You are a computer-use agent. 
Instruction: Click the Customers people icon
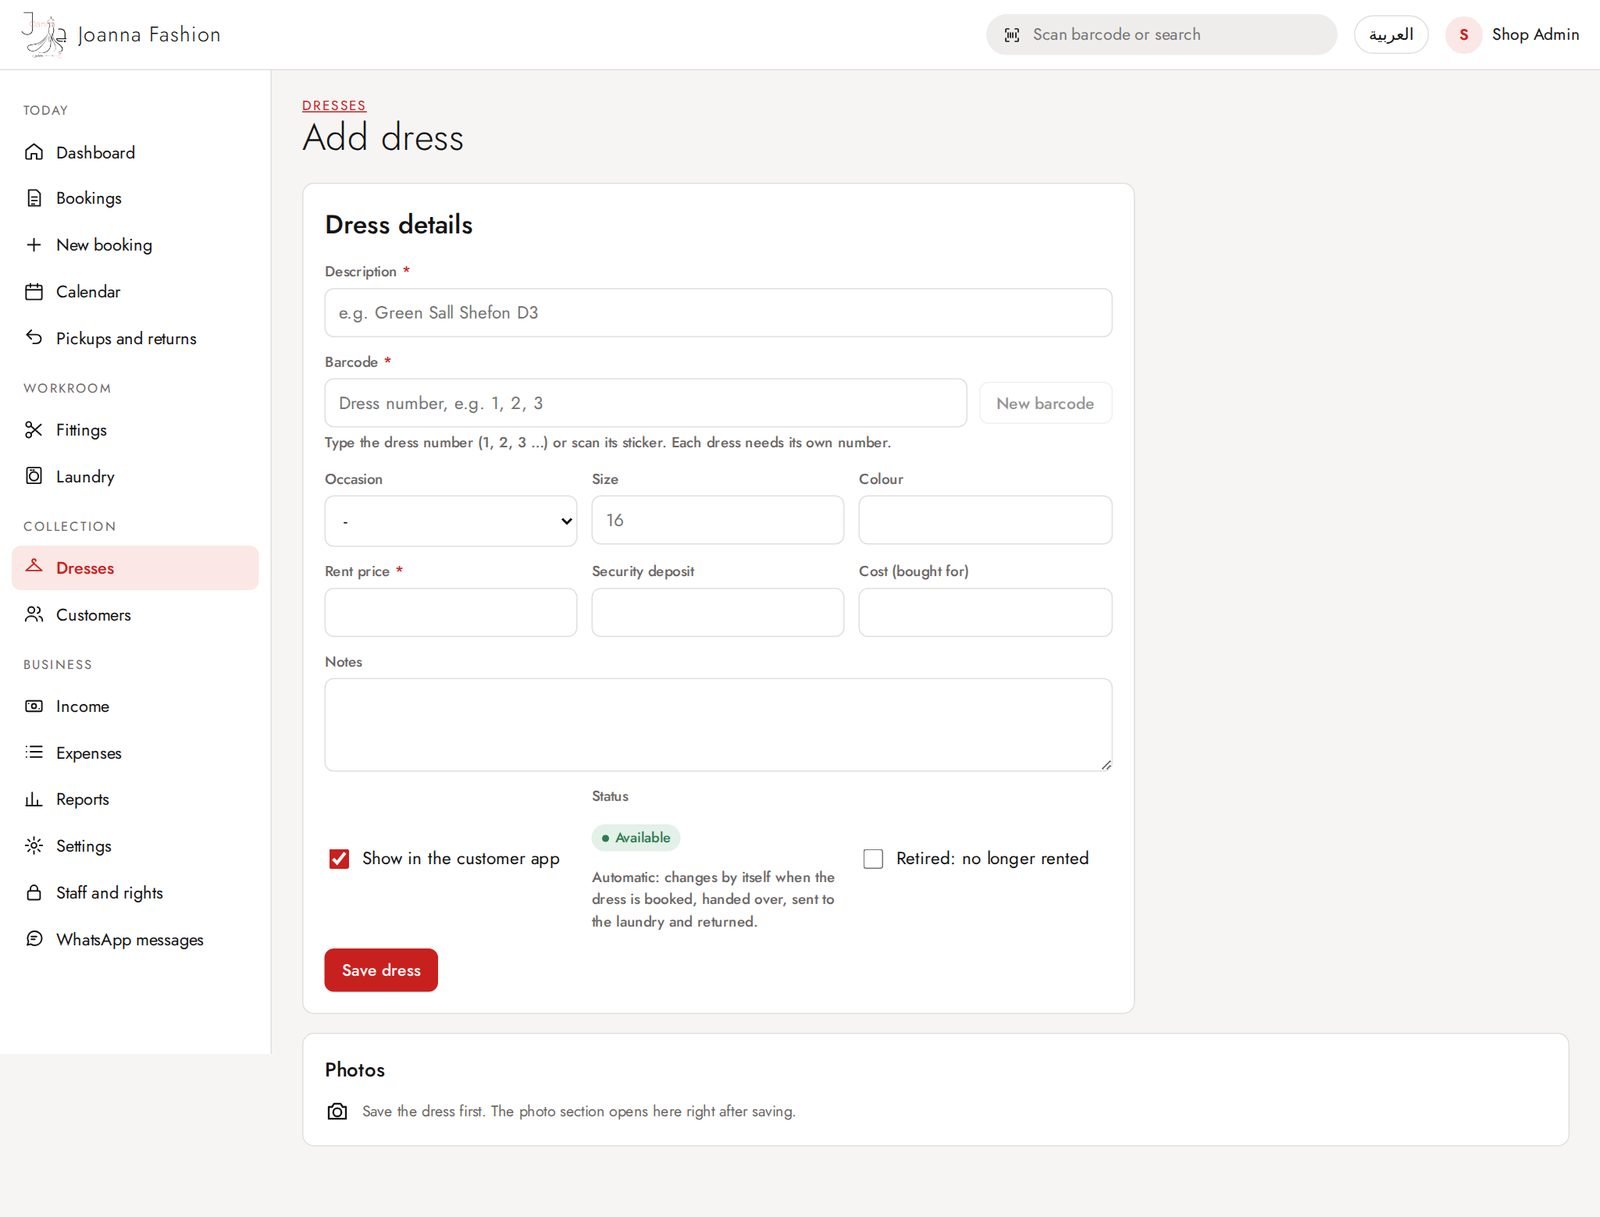(x=34, y=614)
